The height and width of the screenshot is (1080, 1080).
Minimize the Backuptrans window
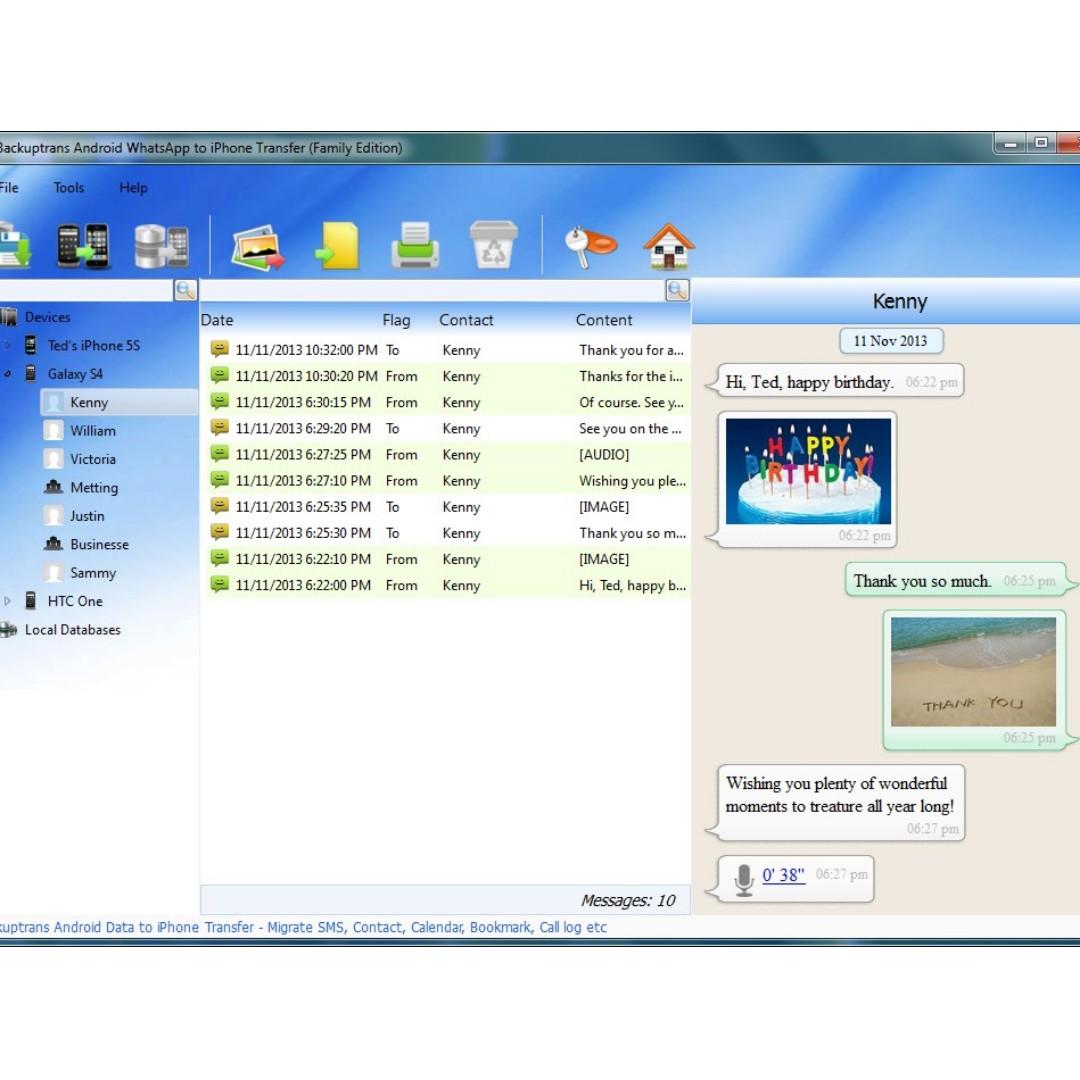[x=1010, y=143]
